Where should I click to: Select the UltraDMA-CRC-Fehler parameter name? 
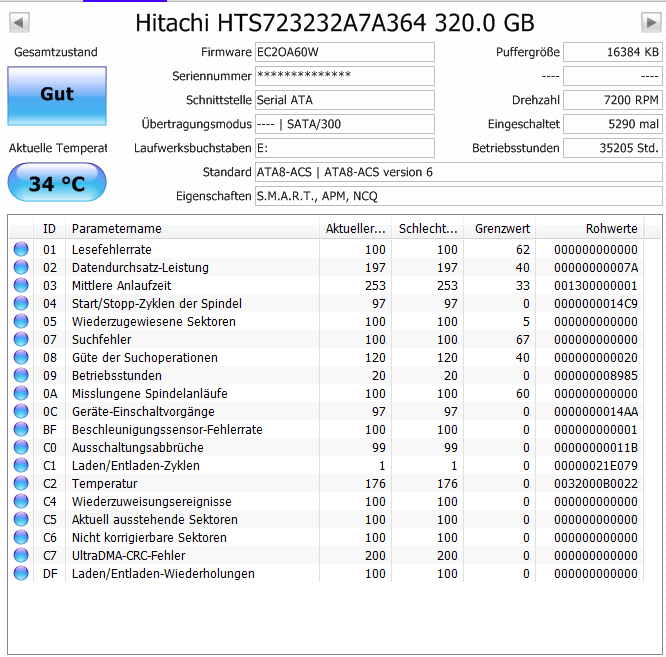click(x=129, y=555)
